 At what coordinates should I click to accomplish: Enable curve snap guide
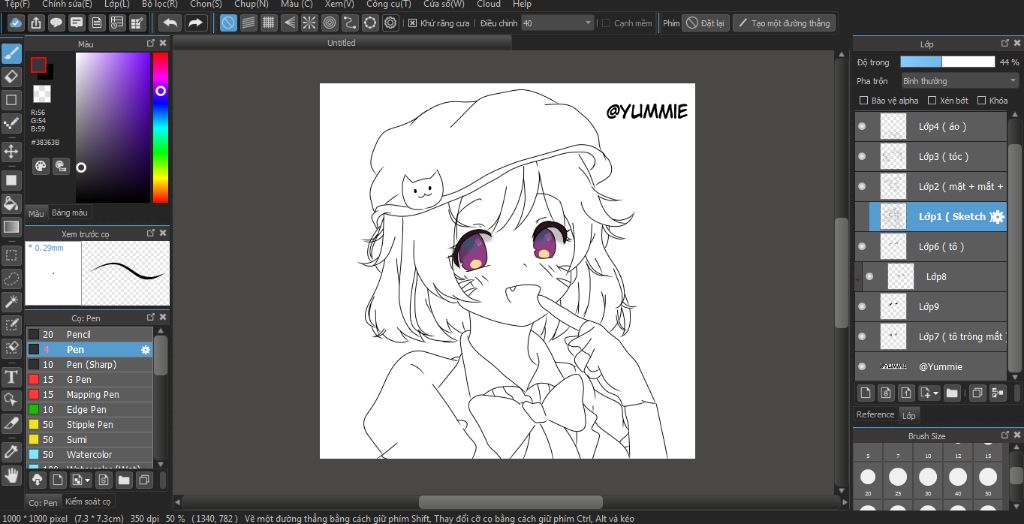point(350,23)
